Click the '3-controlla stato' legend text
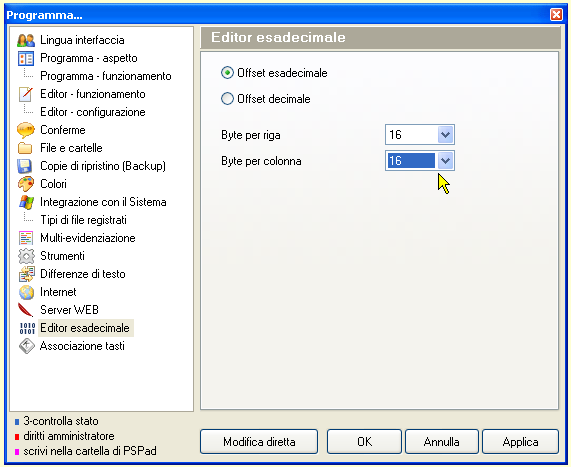 click(x=61, y=421)
